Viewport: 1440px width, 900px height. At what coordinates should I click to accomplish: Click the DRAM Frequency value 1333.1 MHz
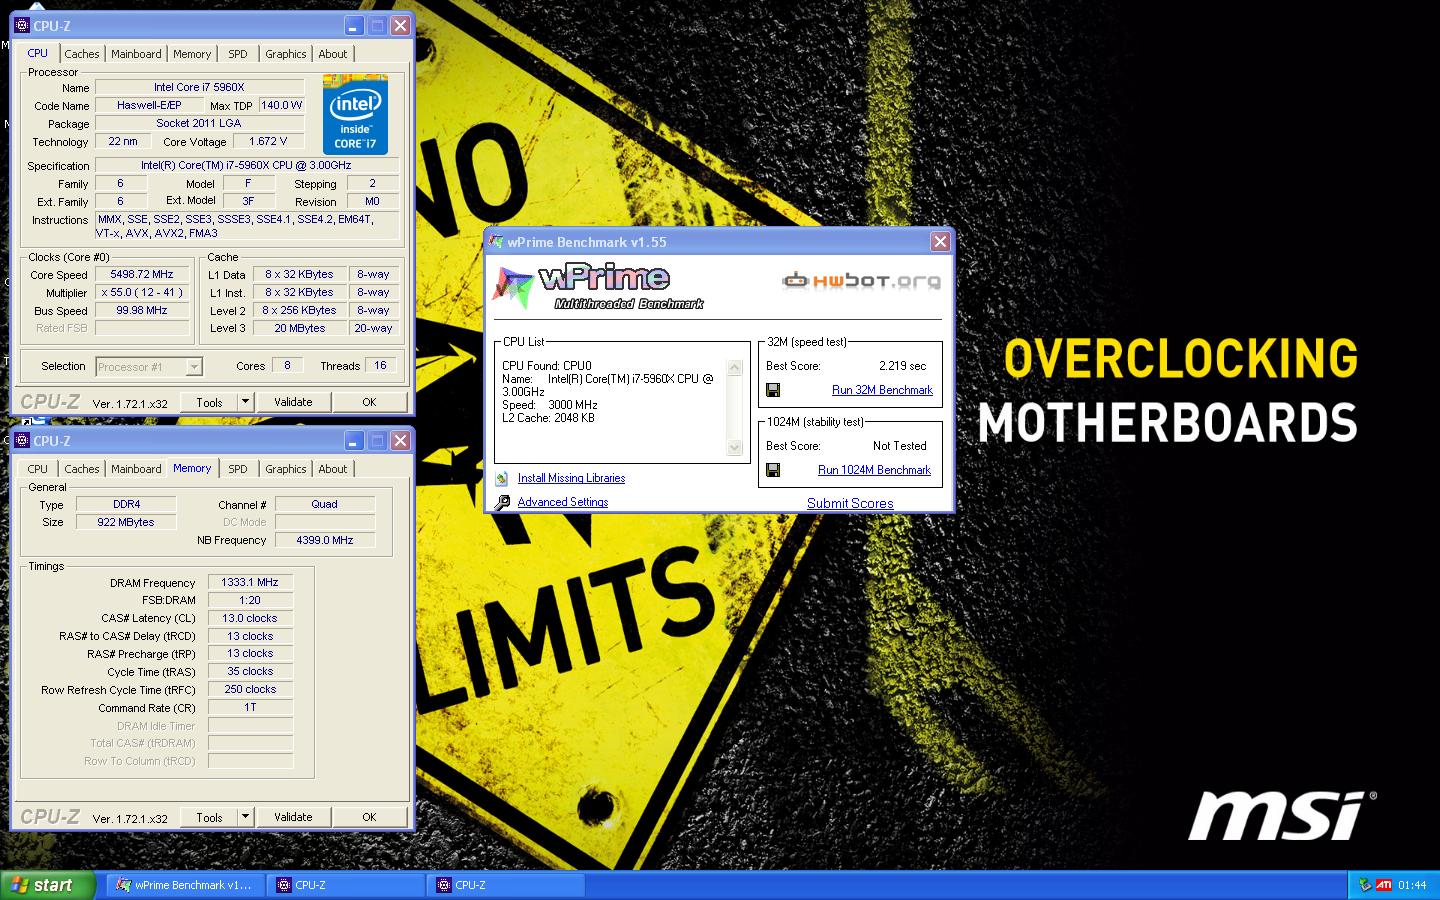[x=250, y=582]
